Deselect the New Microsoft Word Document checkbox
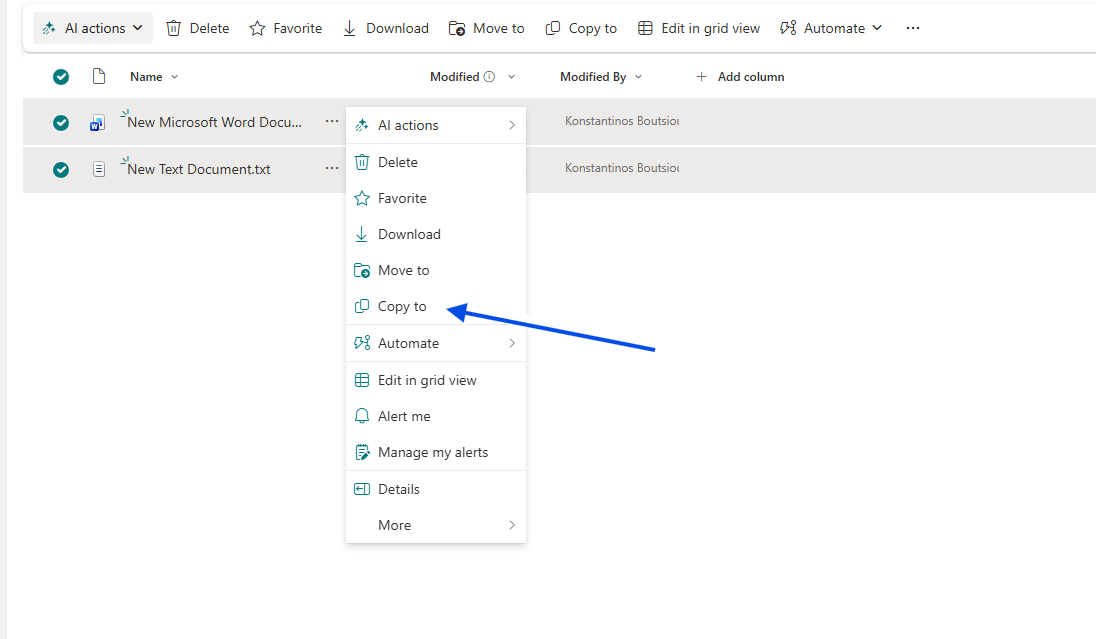The height and width of the screenshot is (639, 1096). coord(61,123)
